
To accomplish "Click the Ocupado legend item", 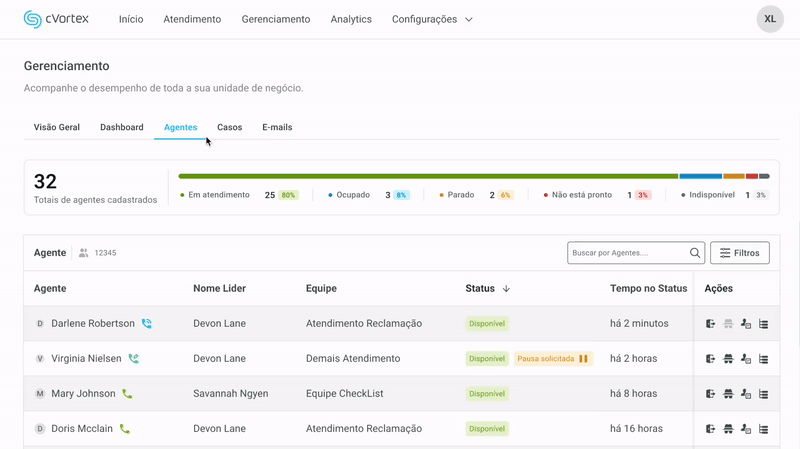I will click(x=368, y=195).
